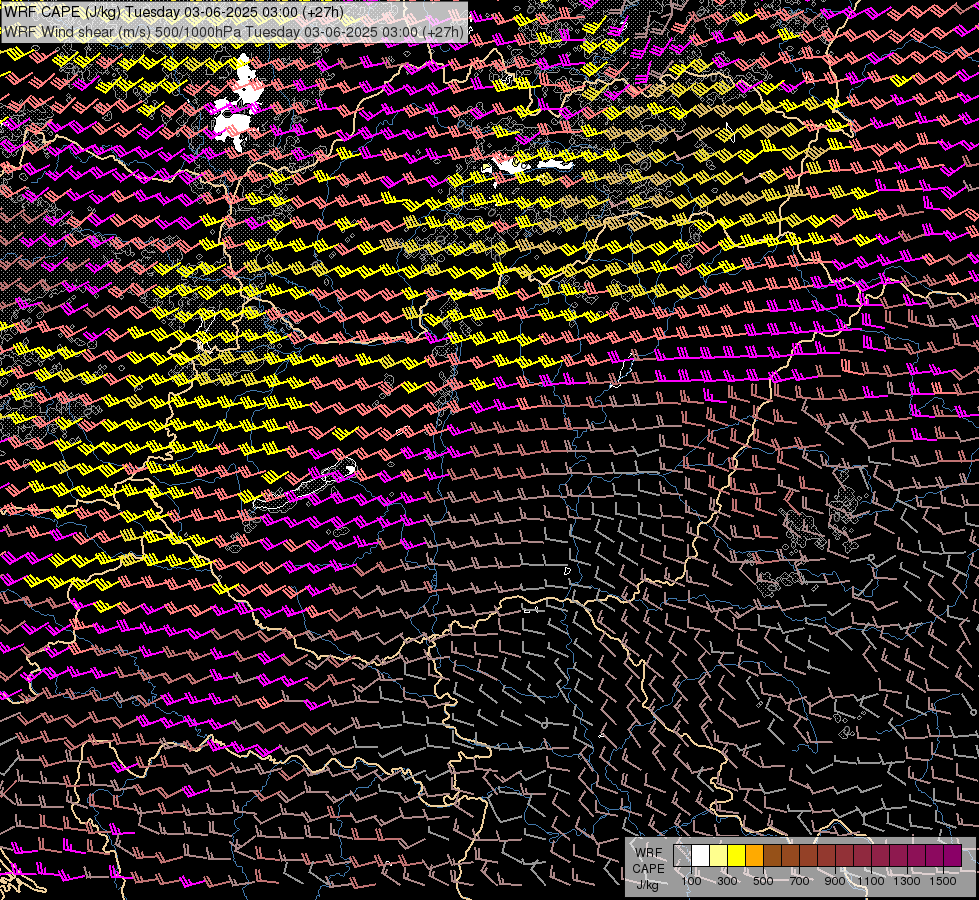The width and height of the screenshot is (979, 900).
Task: Click the legend value 900
Action: pos(835,881)
